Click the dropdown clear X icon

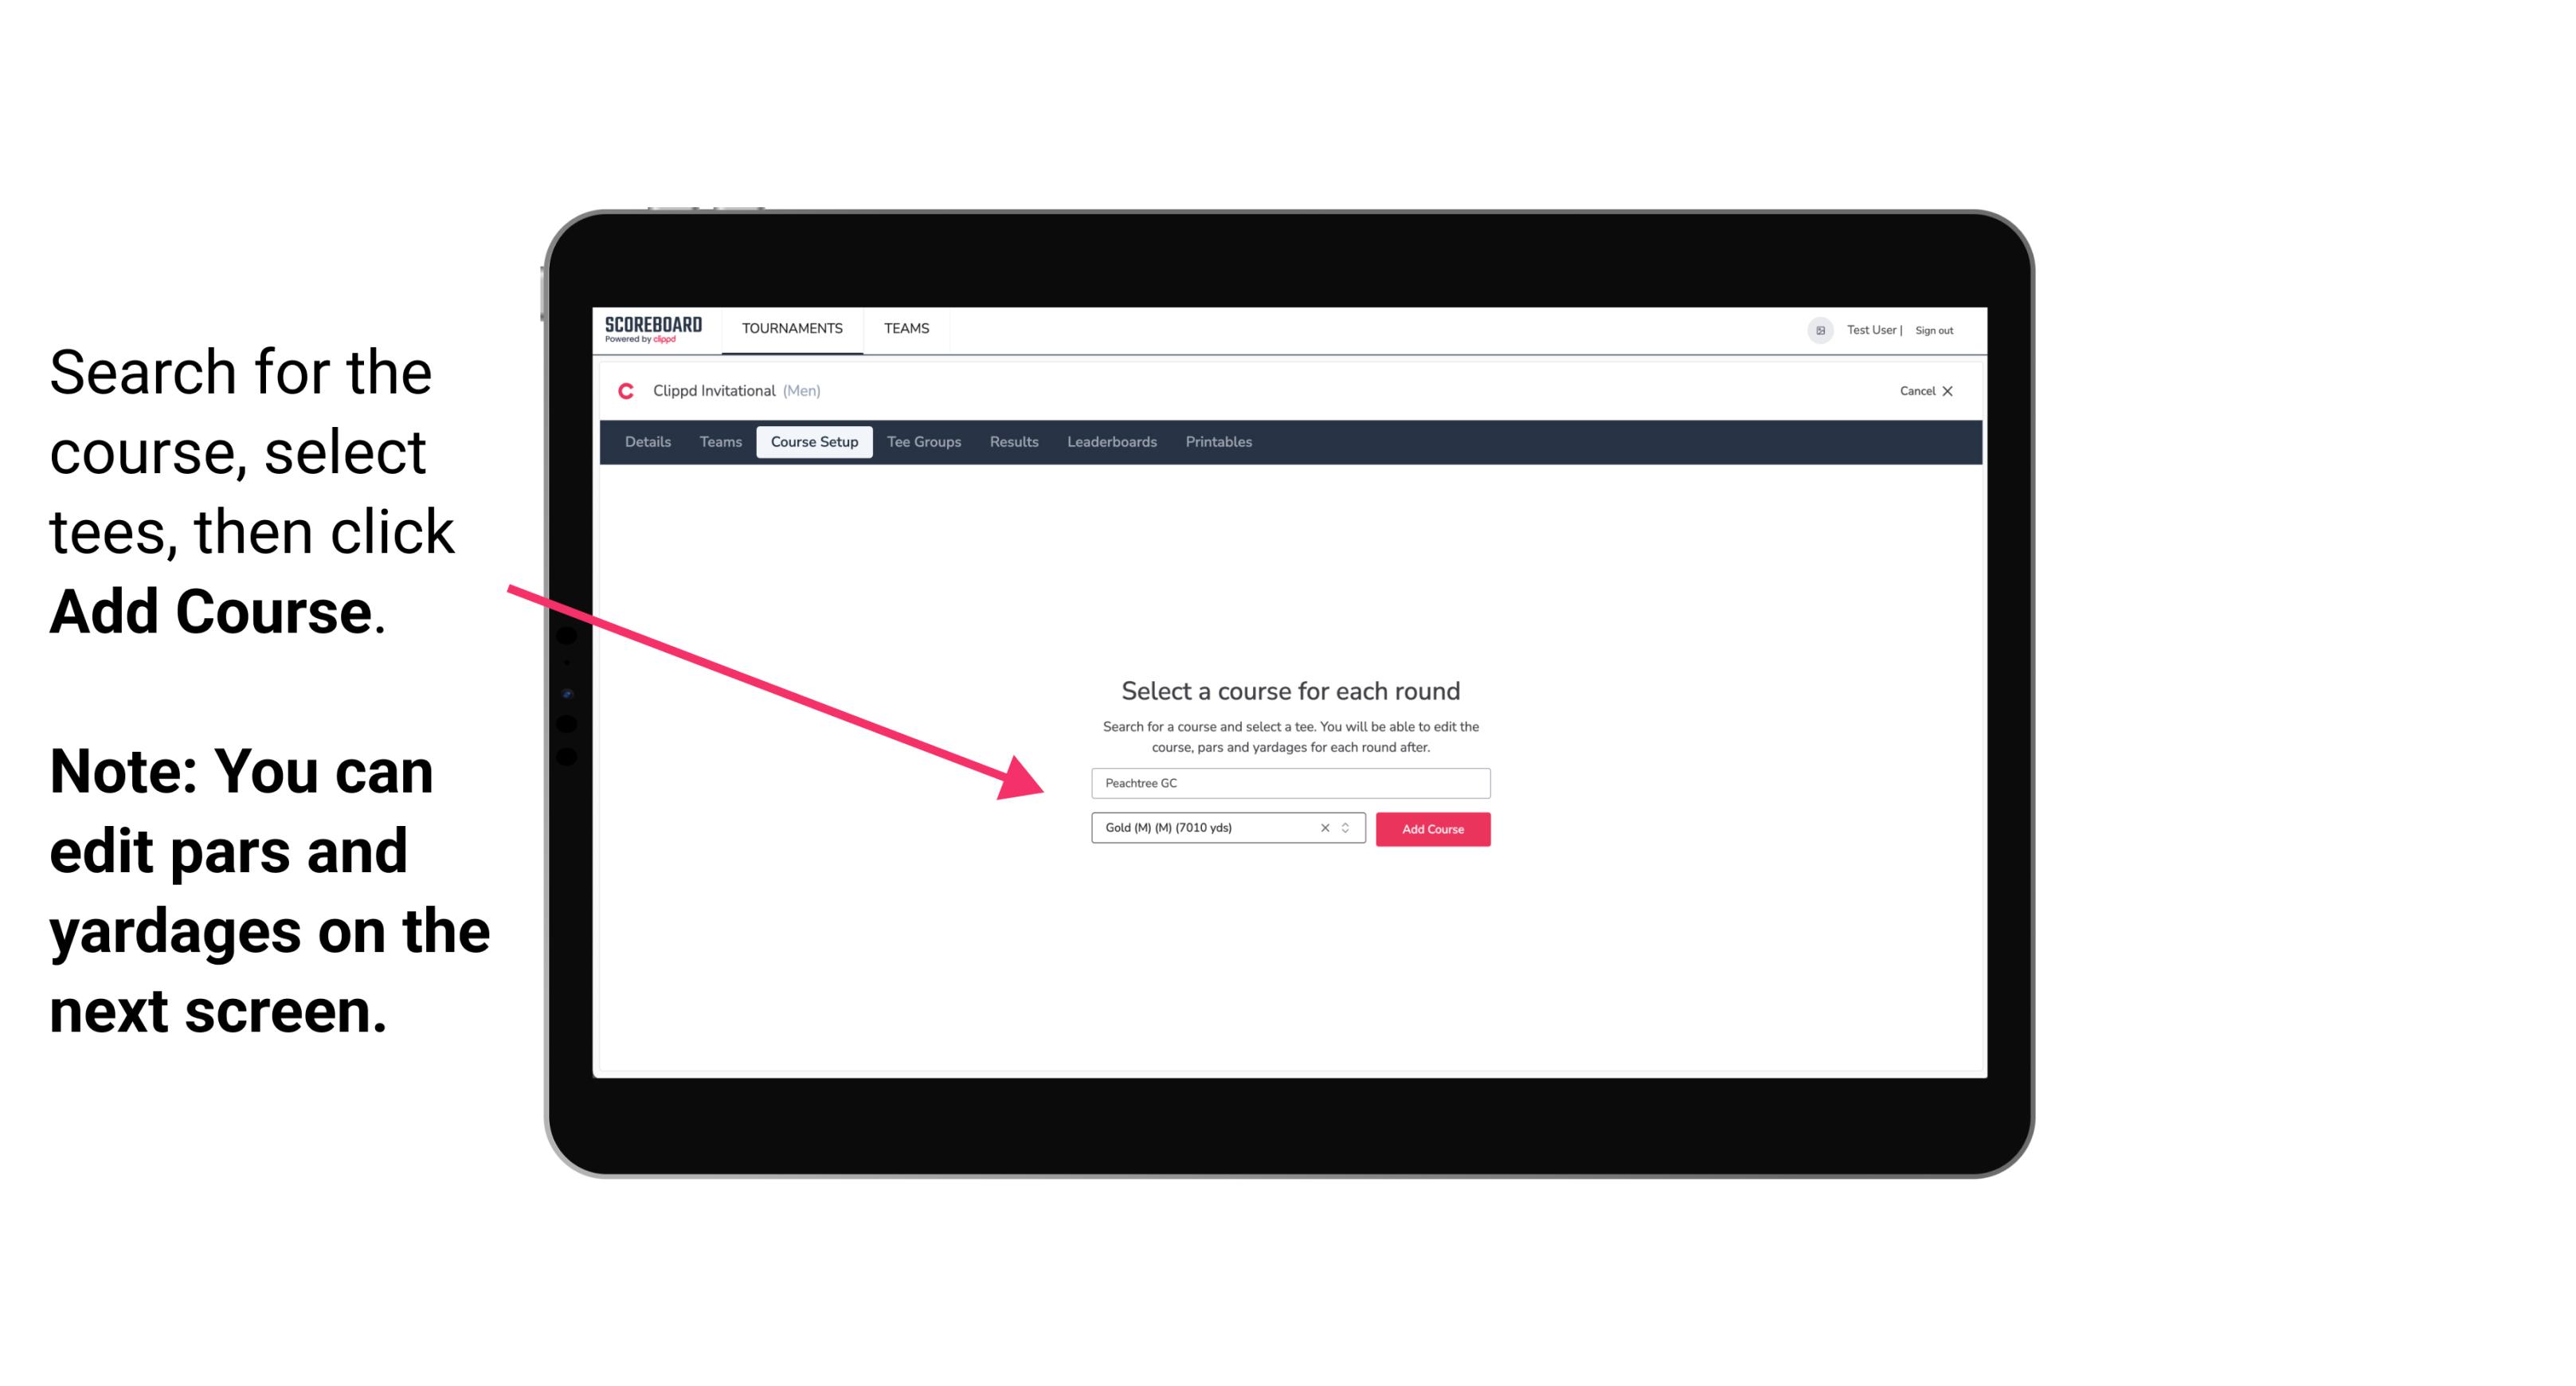pos(1324,828)
